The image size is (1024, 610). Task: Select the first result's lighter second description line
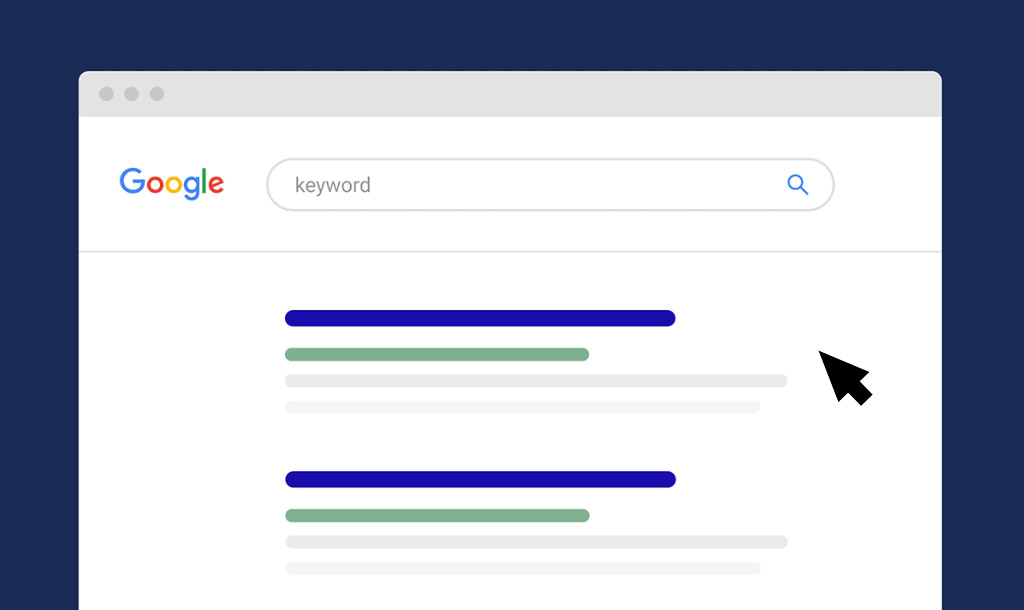[522, 407]
